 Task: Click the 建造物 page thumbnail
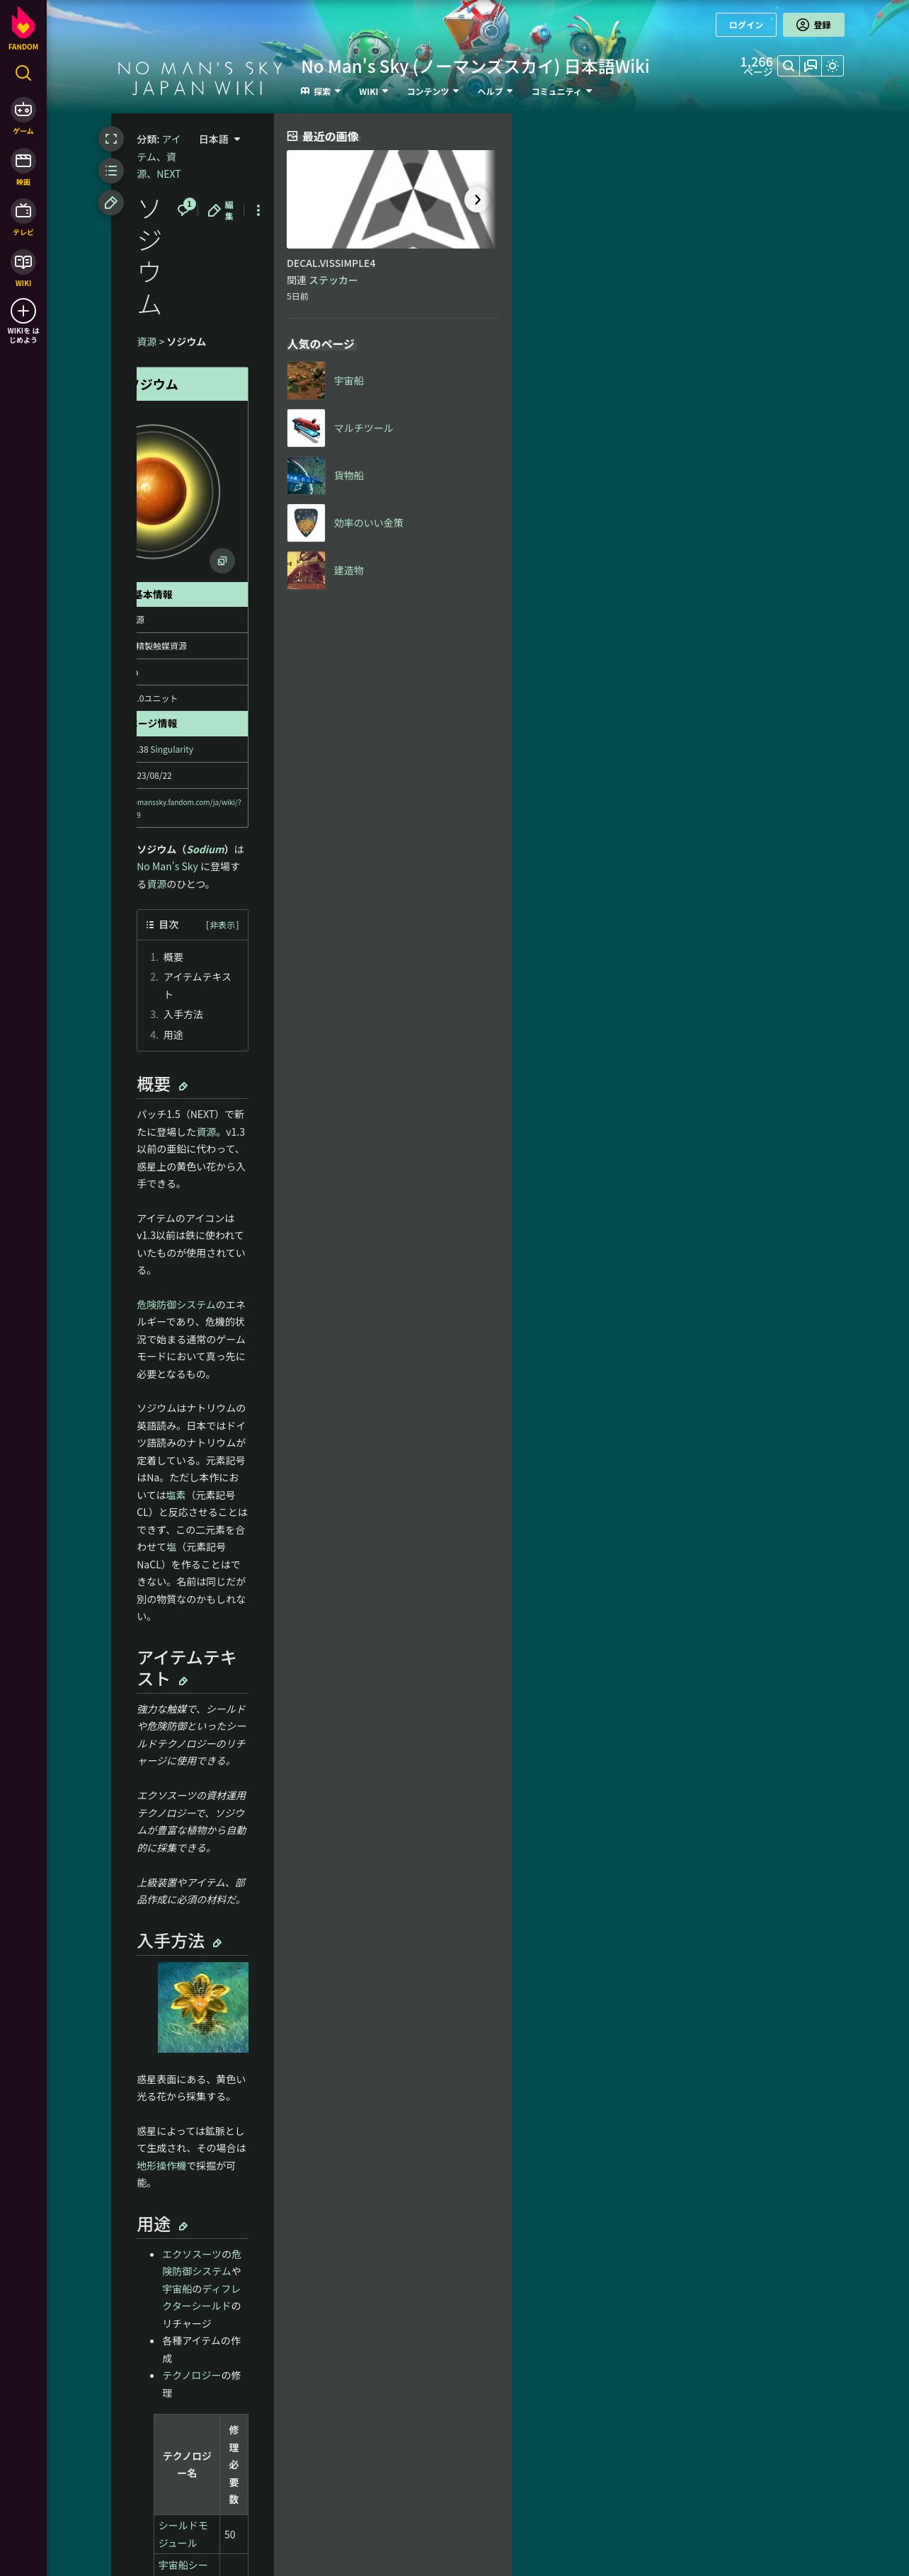[306, 570]
